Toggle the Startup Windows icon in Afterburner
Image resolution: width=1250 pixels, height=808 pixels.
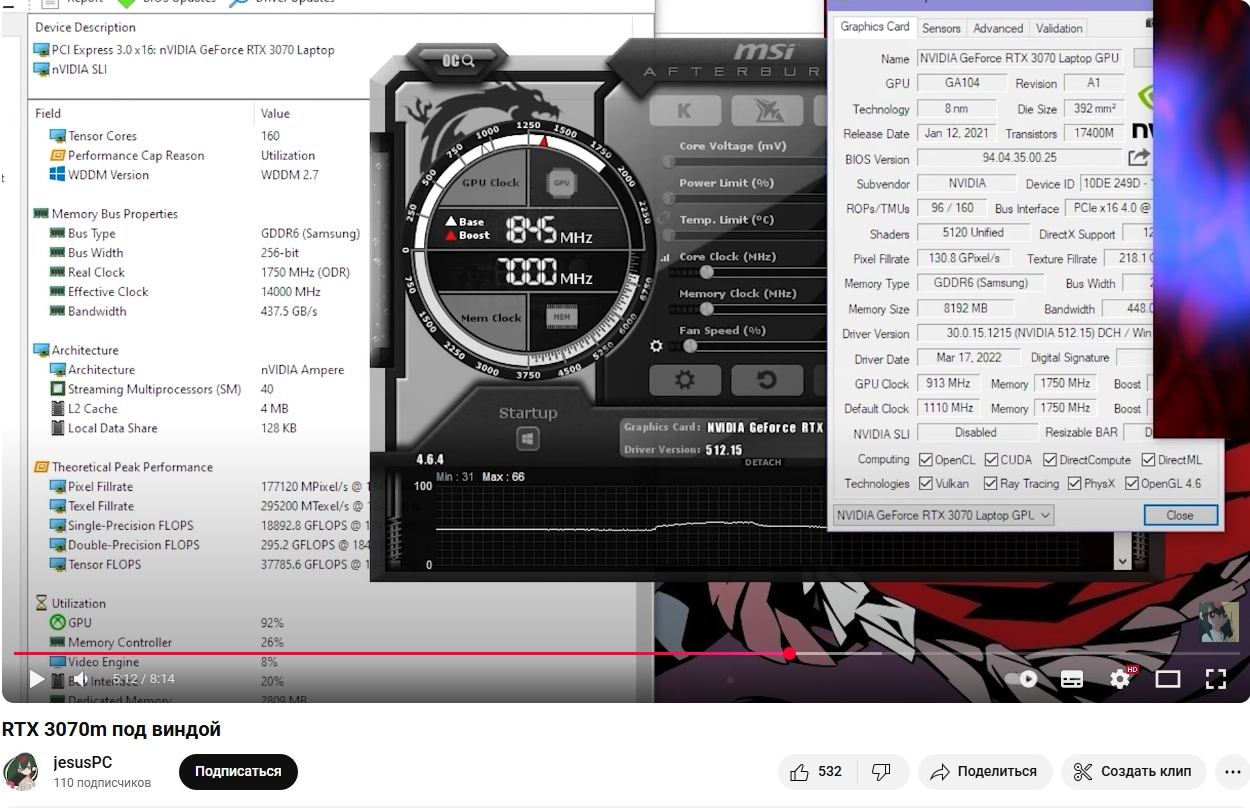(x=527, y=438)
